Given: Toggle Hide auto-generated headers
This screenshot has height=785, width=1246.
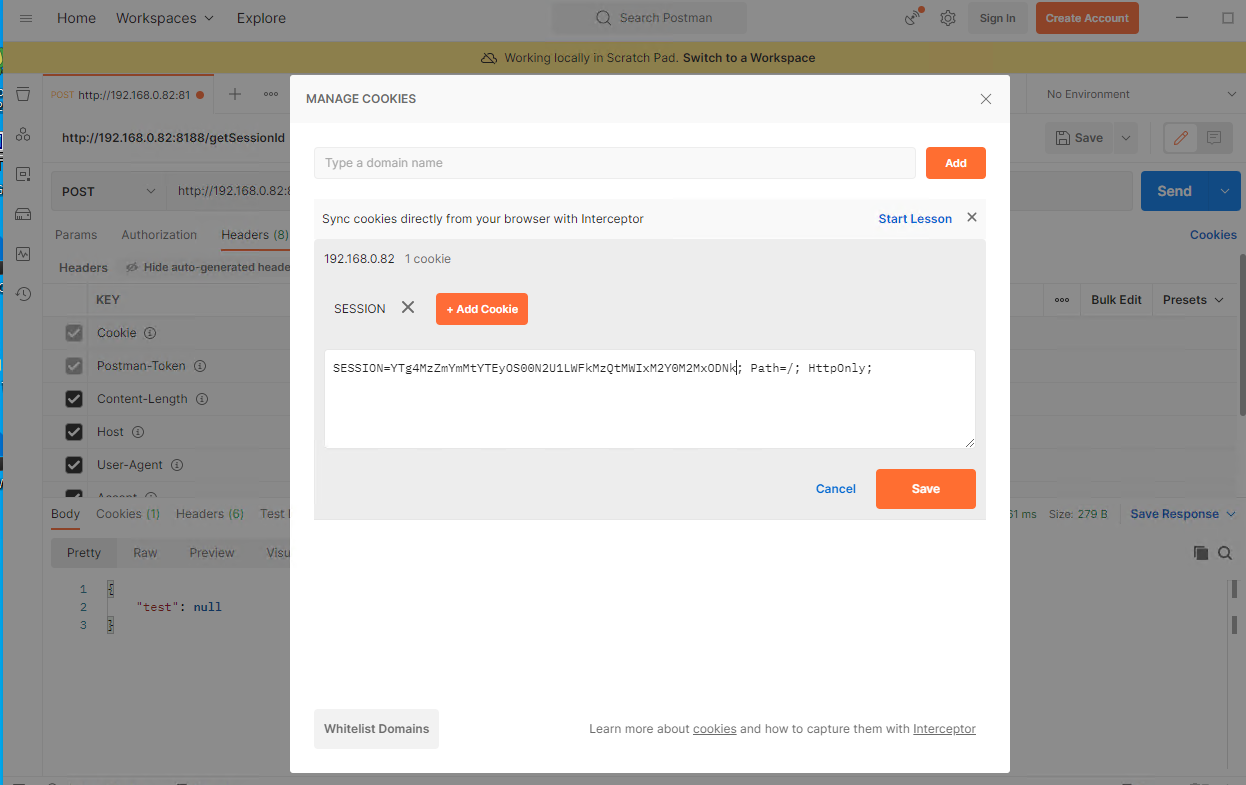Looking at the screenshot, I should click(x=207, y=267).
